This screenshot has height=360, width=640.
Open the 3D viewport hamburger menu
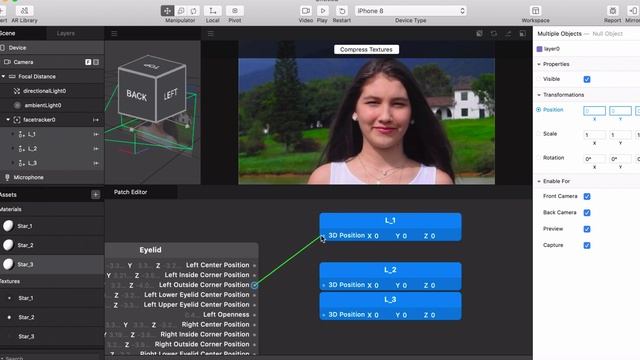(x=114, y=33)
